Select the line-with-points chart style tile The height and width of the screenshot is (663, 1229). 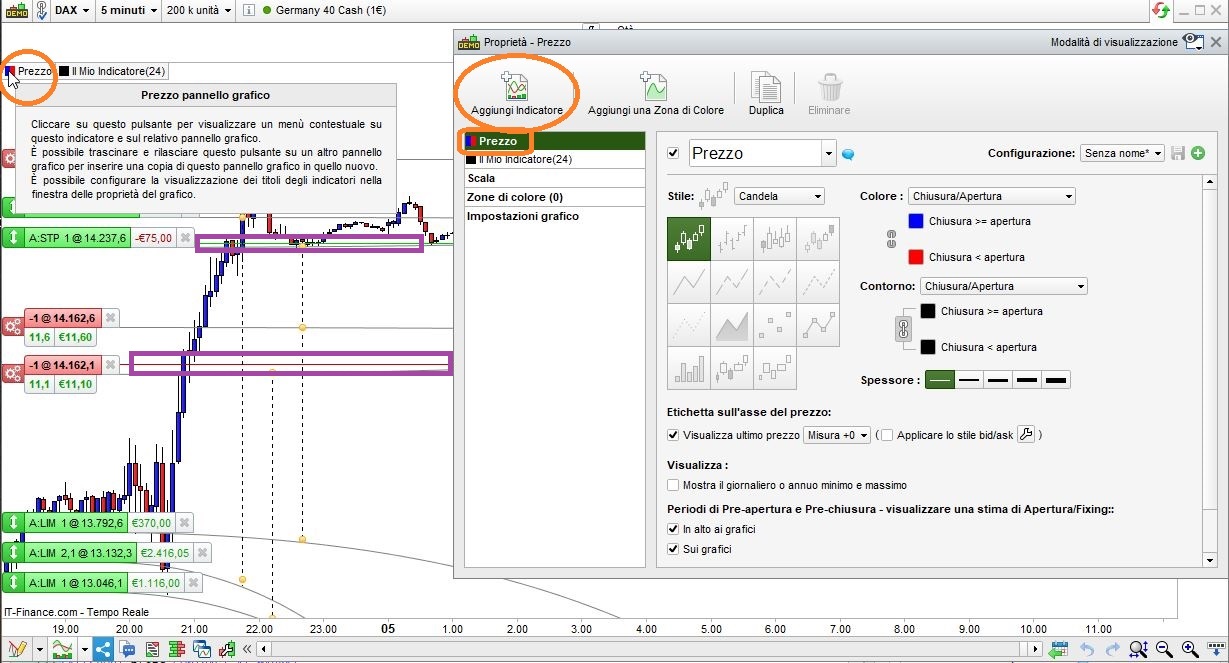coord(818,326)
